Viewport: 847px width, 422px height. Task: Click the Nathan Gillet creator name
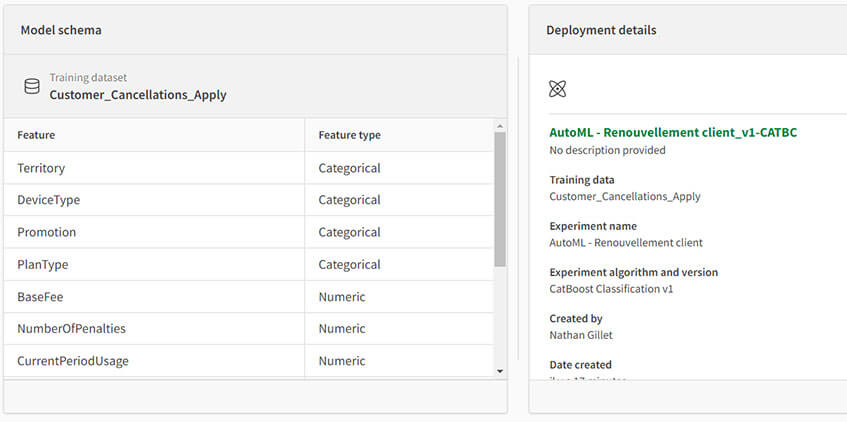581,335
